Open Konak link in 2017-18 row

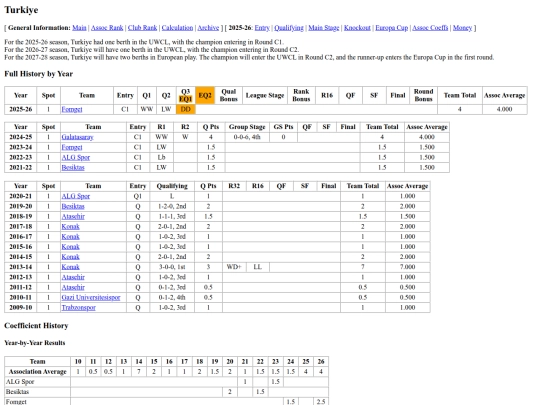pyautogui.click(x=71, y=227)
